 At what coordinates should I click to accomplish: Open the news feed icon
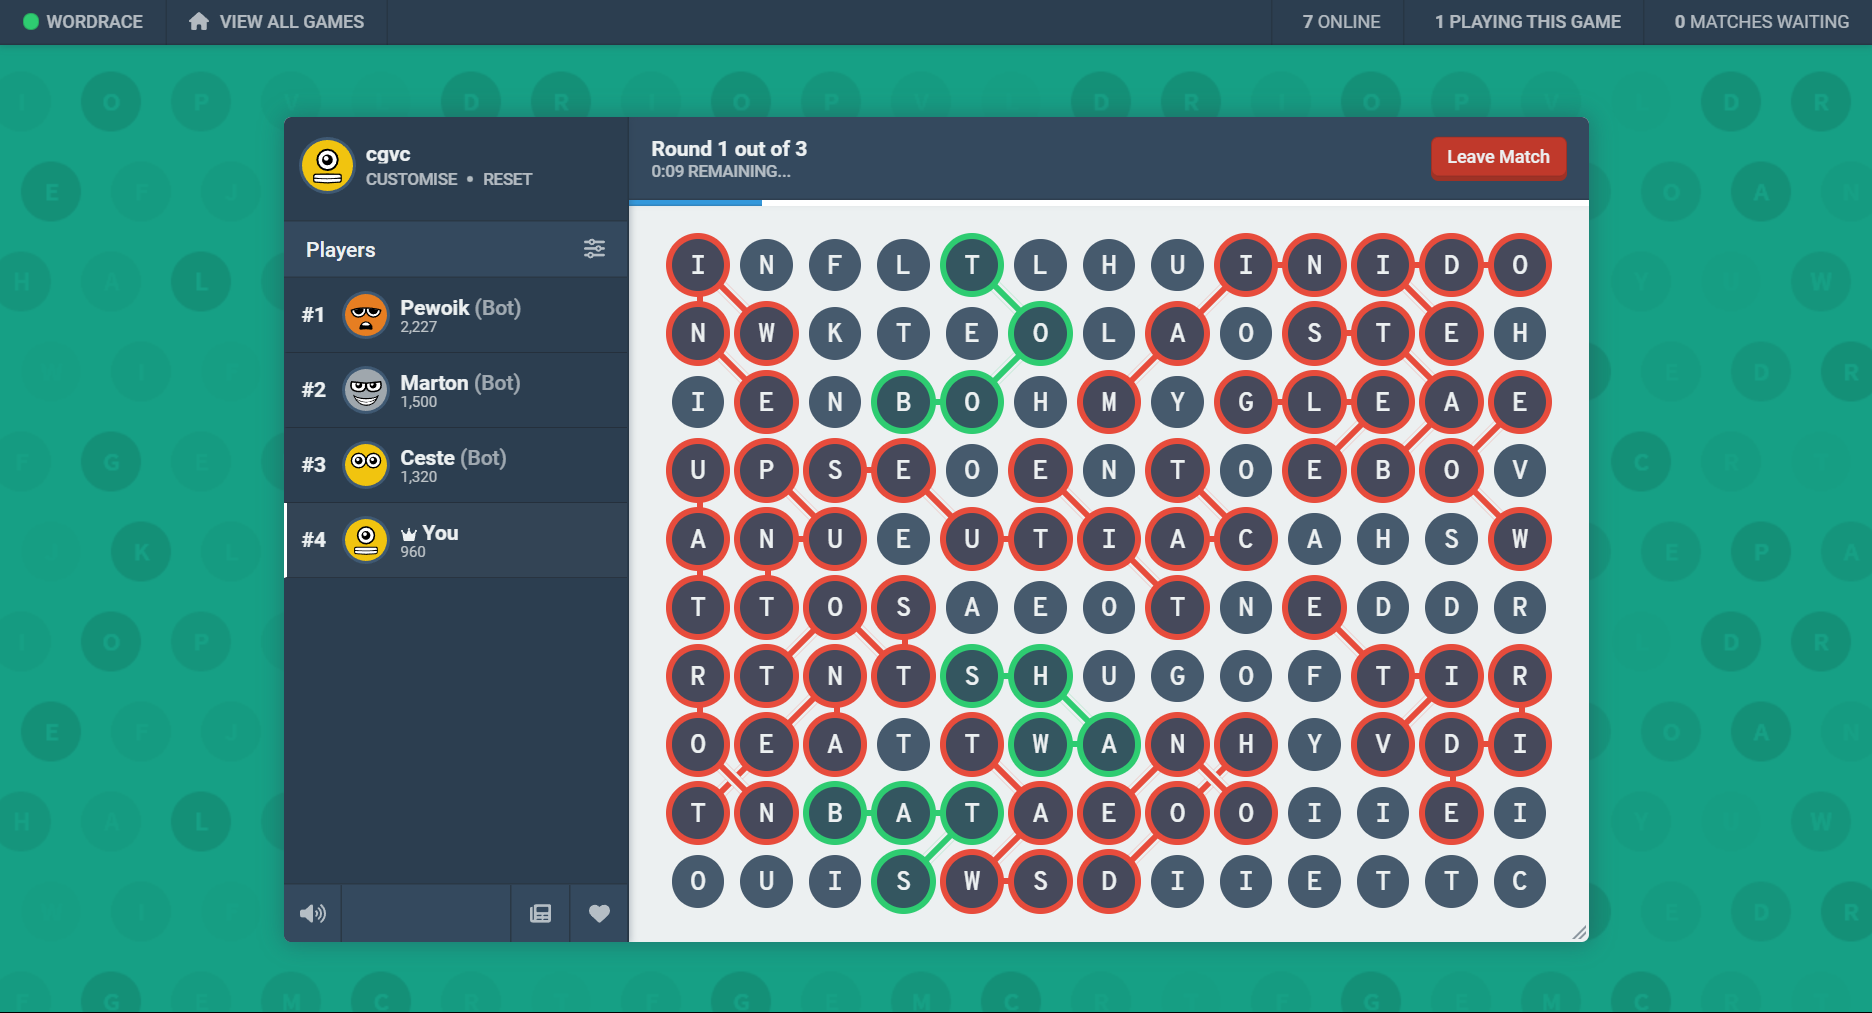(x=540, y=913)
